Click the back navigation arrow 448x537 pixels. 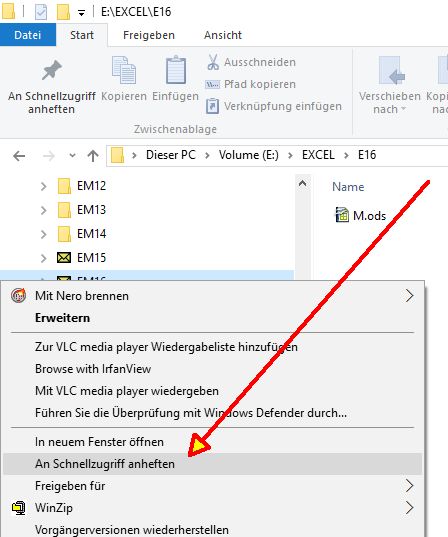tap(19, 156)
